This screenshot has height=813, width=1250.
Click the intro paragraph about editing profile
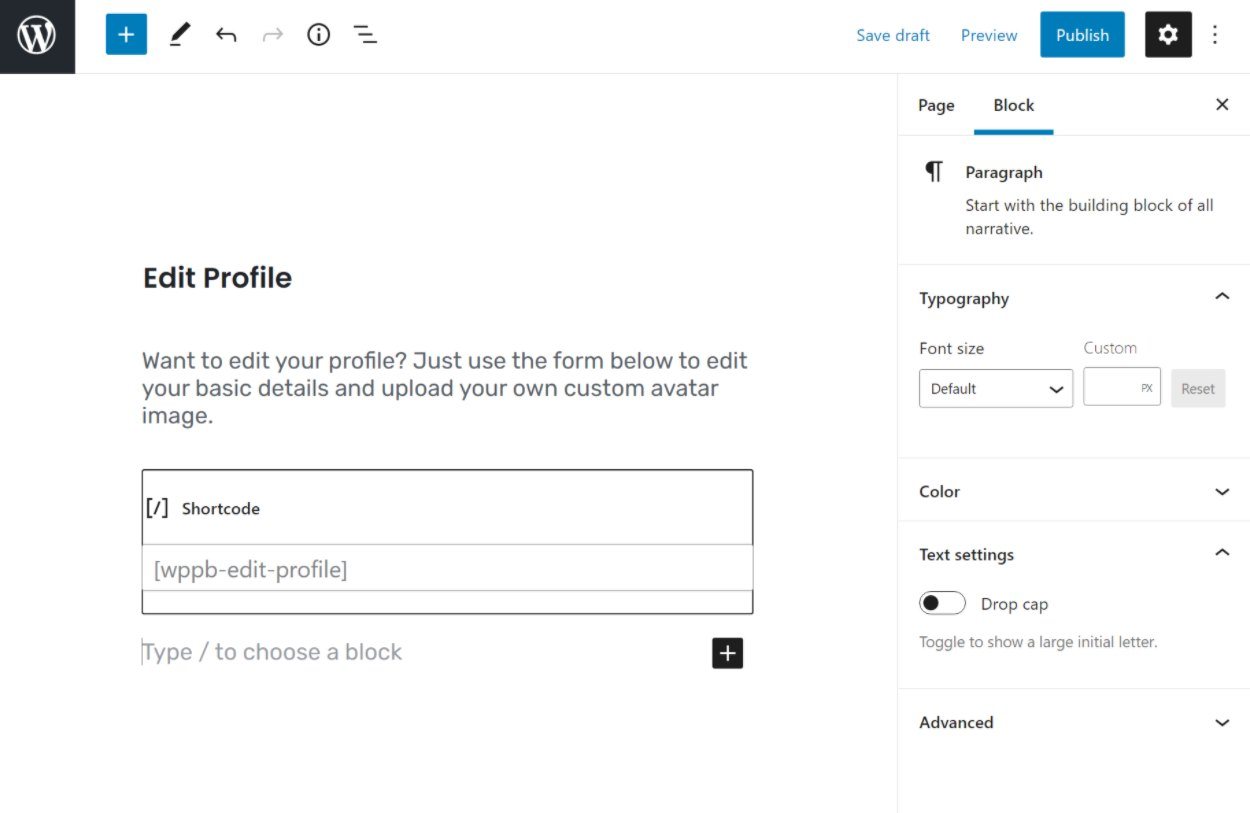click(445, 388)
